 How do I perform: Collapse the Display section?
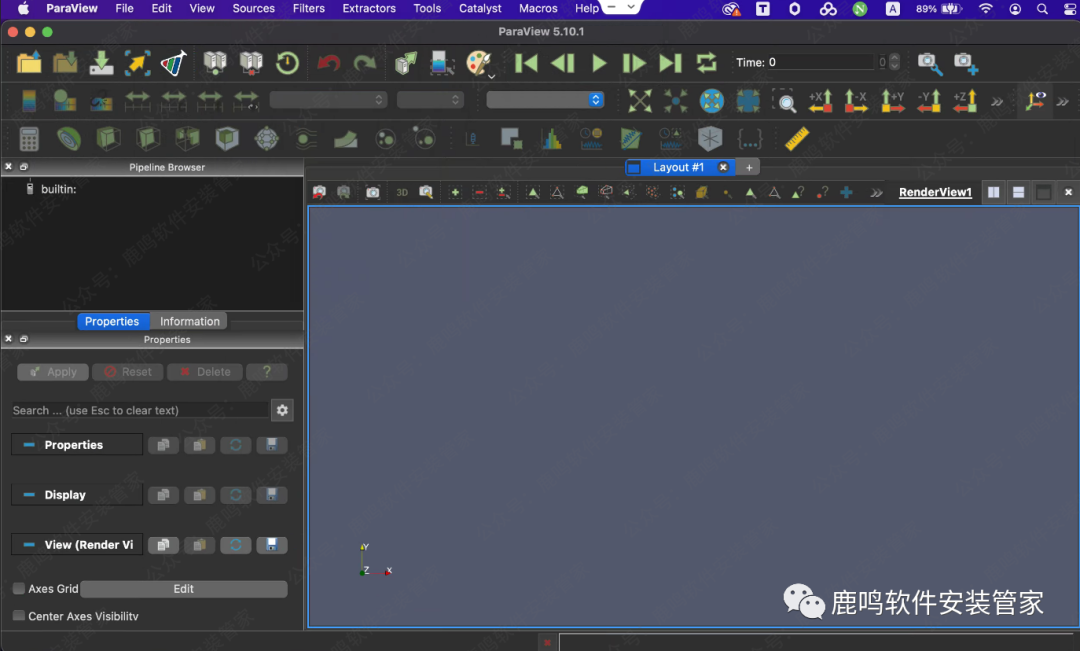pyautogui.click(x=29, y=495)
